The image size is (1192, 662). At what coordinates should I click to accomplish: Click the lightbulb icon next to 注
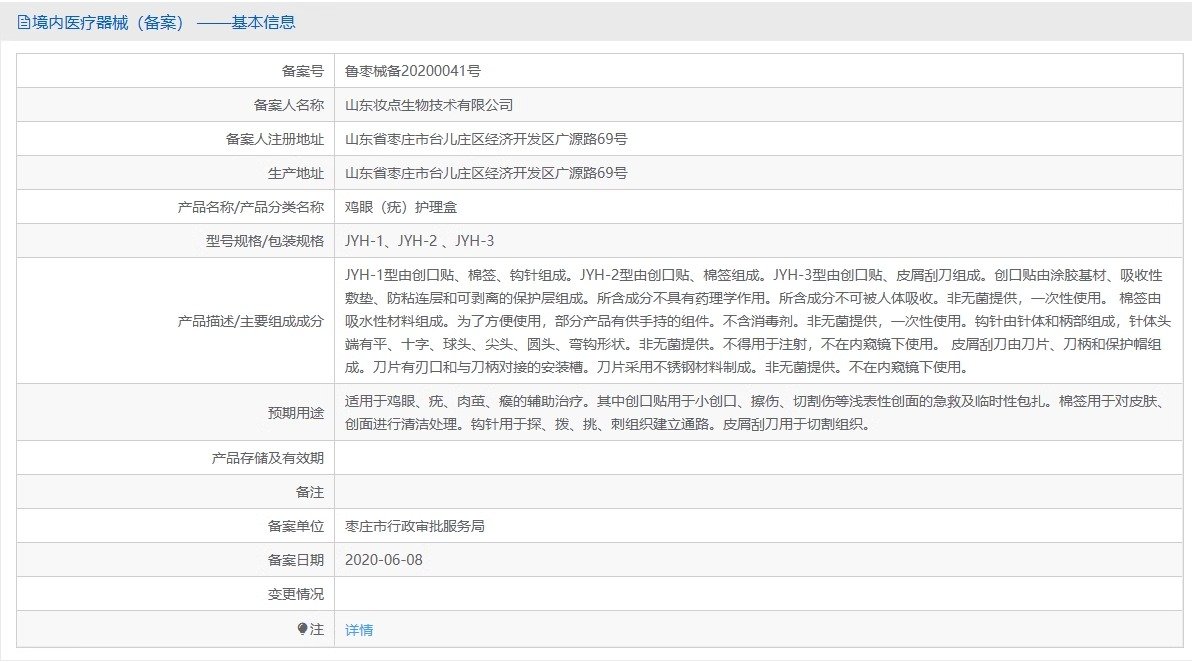click(x=303, y=629)
